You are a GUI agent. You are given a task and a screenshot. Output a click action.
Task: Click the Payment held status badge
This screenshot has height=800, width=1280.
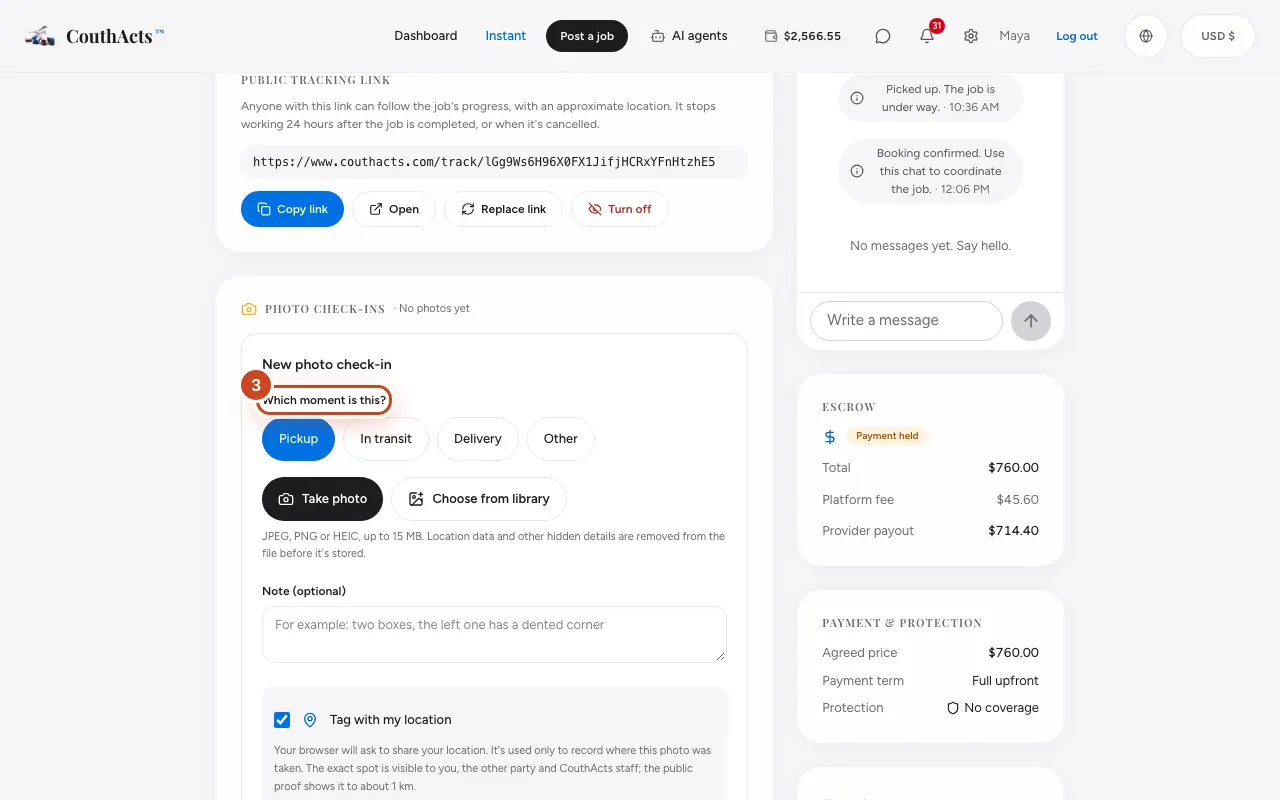[x=887, y=436]
